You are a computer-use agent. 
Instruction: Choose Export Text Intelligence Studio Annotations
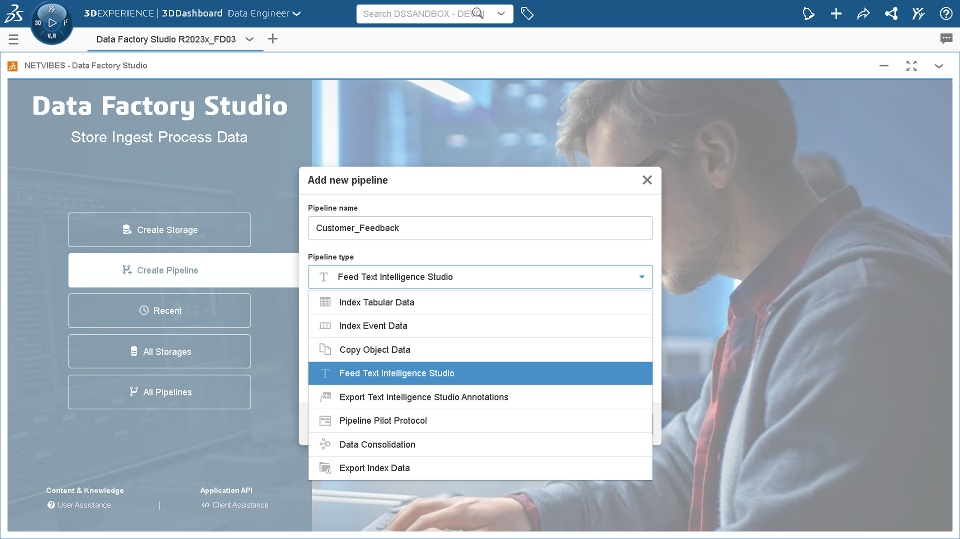(480, 397)
